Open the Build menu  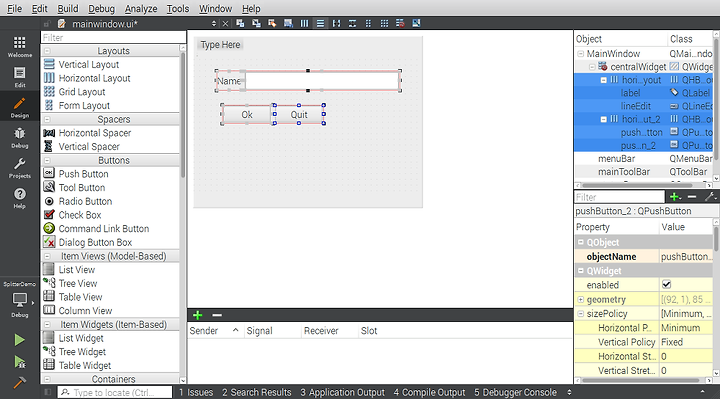click(x=68, y=8)
